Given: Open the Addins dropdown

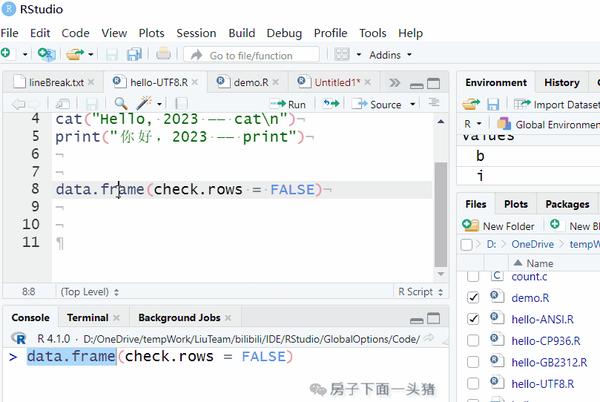Looking at the screenshot, I should [390, 55].
